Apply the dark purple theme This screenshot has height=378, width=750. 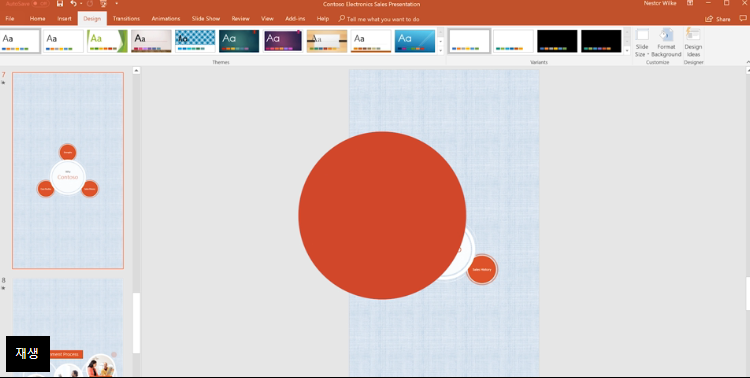tap(283, 41)
